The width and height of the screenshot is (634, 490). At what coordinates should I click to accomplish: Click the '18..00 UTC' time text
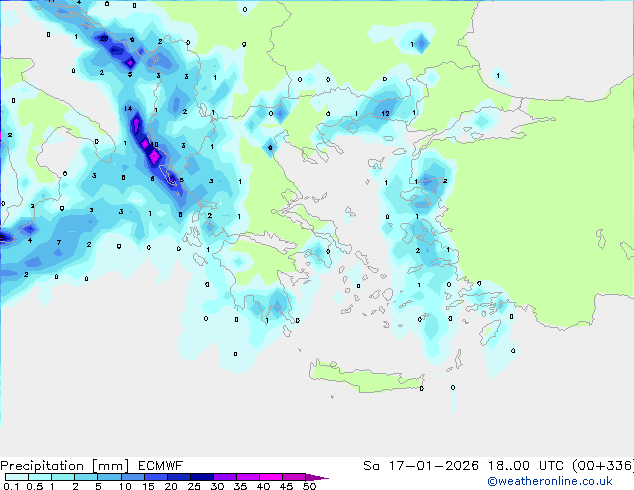pyautogui.click(x=526, y=466)
